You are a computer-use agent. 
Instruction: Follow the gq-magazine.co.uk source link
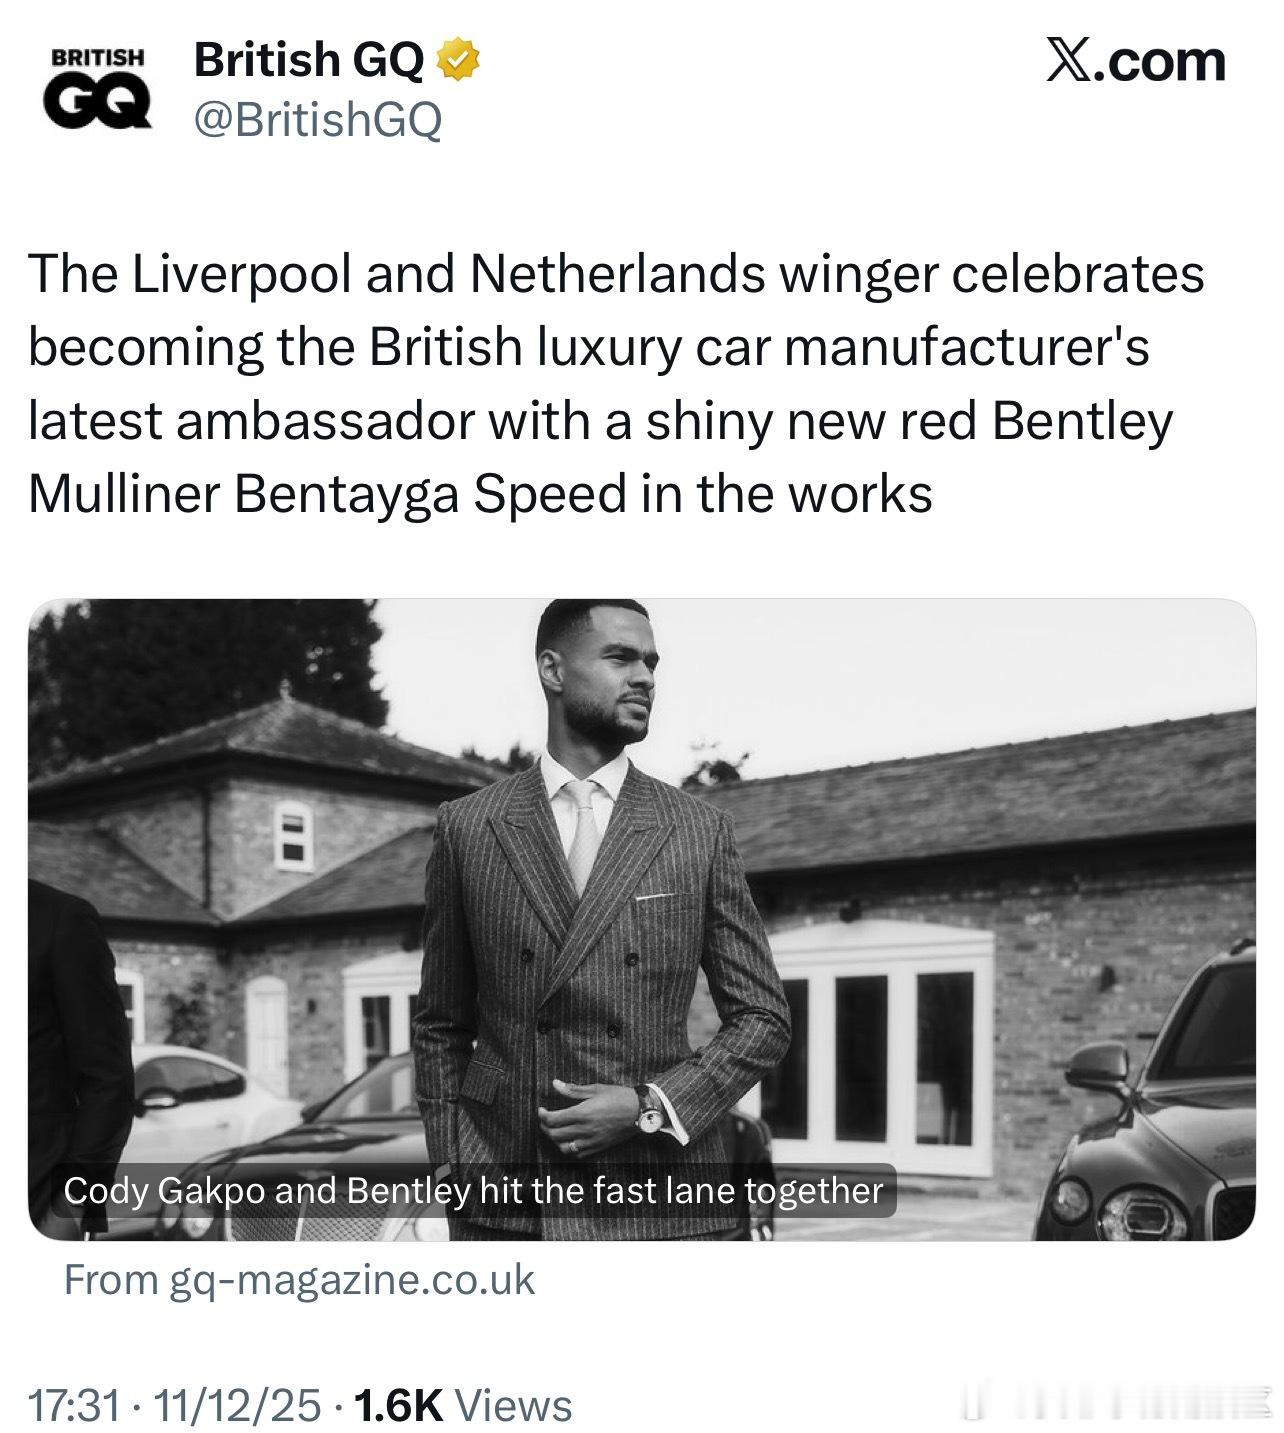click(299, 1280)
